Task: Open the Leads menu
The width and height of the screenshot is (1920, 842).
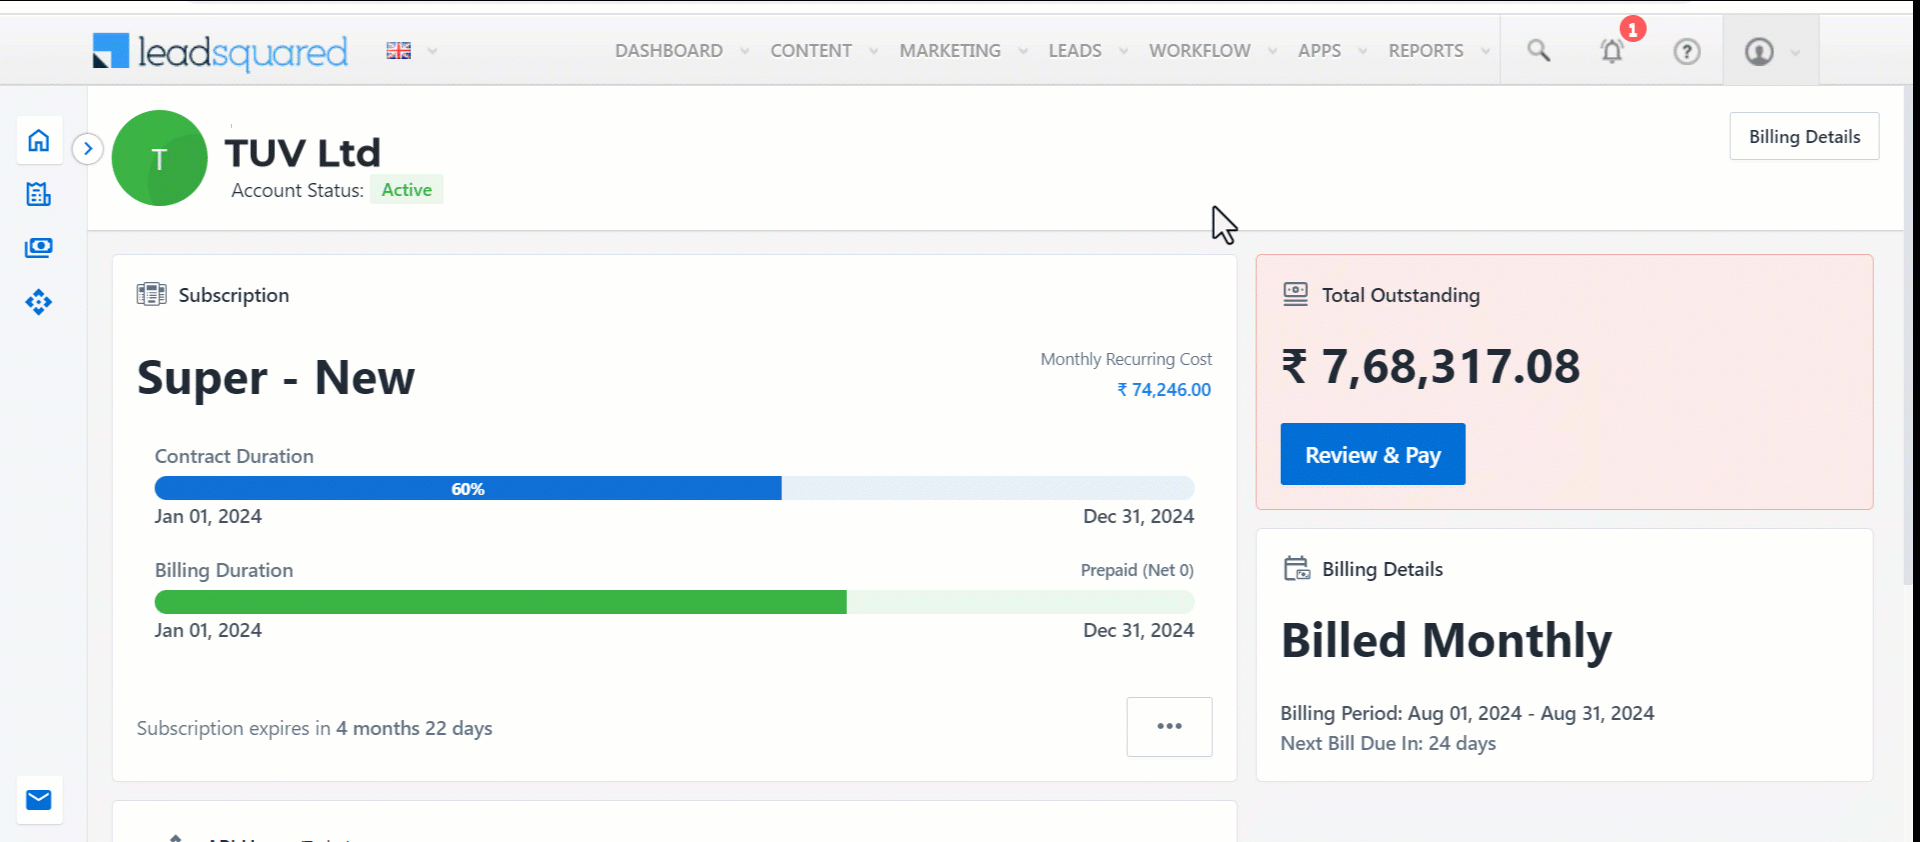Action: coord(1075,51)
